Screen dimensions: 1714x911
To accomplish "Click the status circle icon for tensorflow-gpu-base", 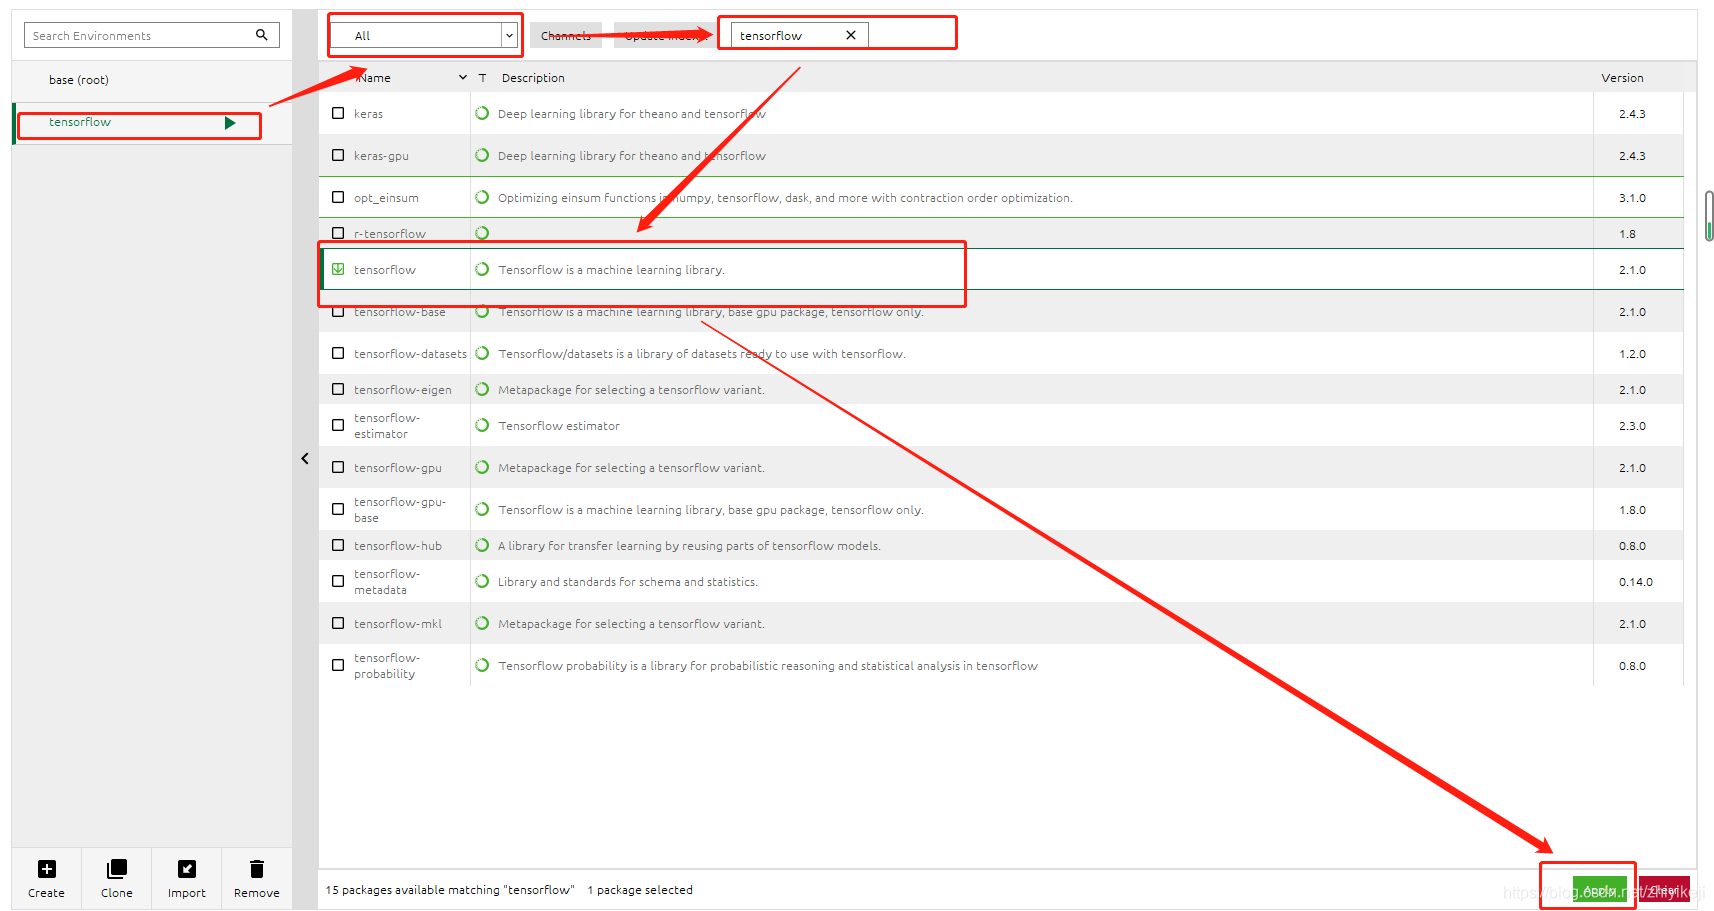I will coord(482,509).
